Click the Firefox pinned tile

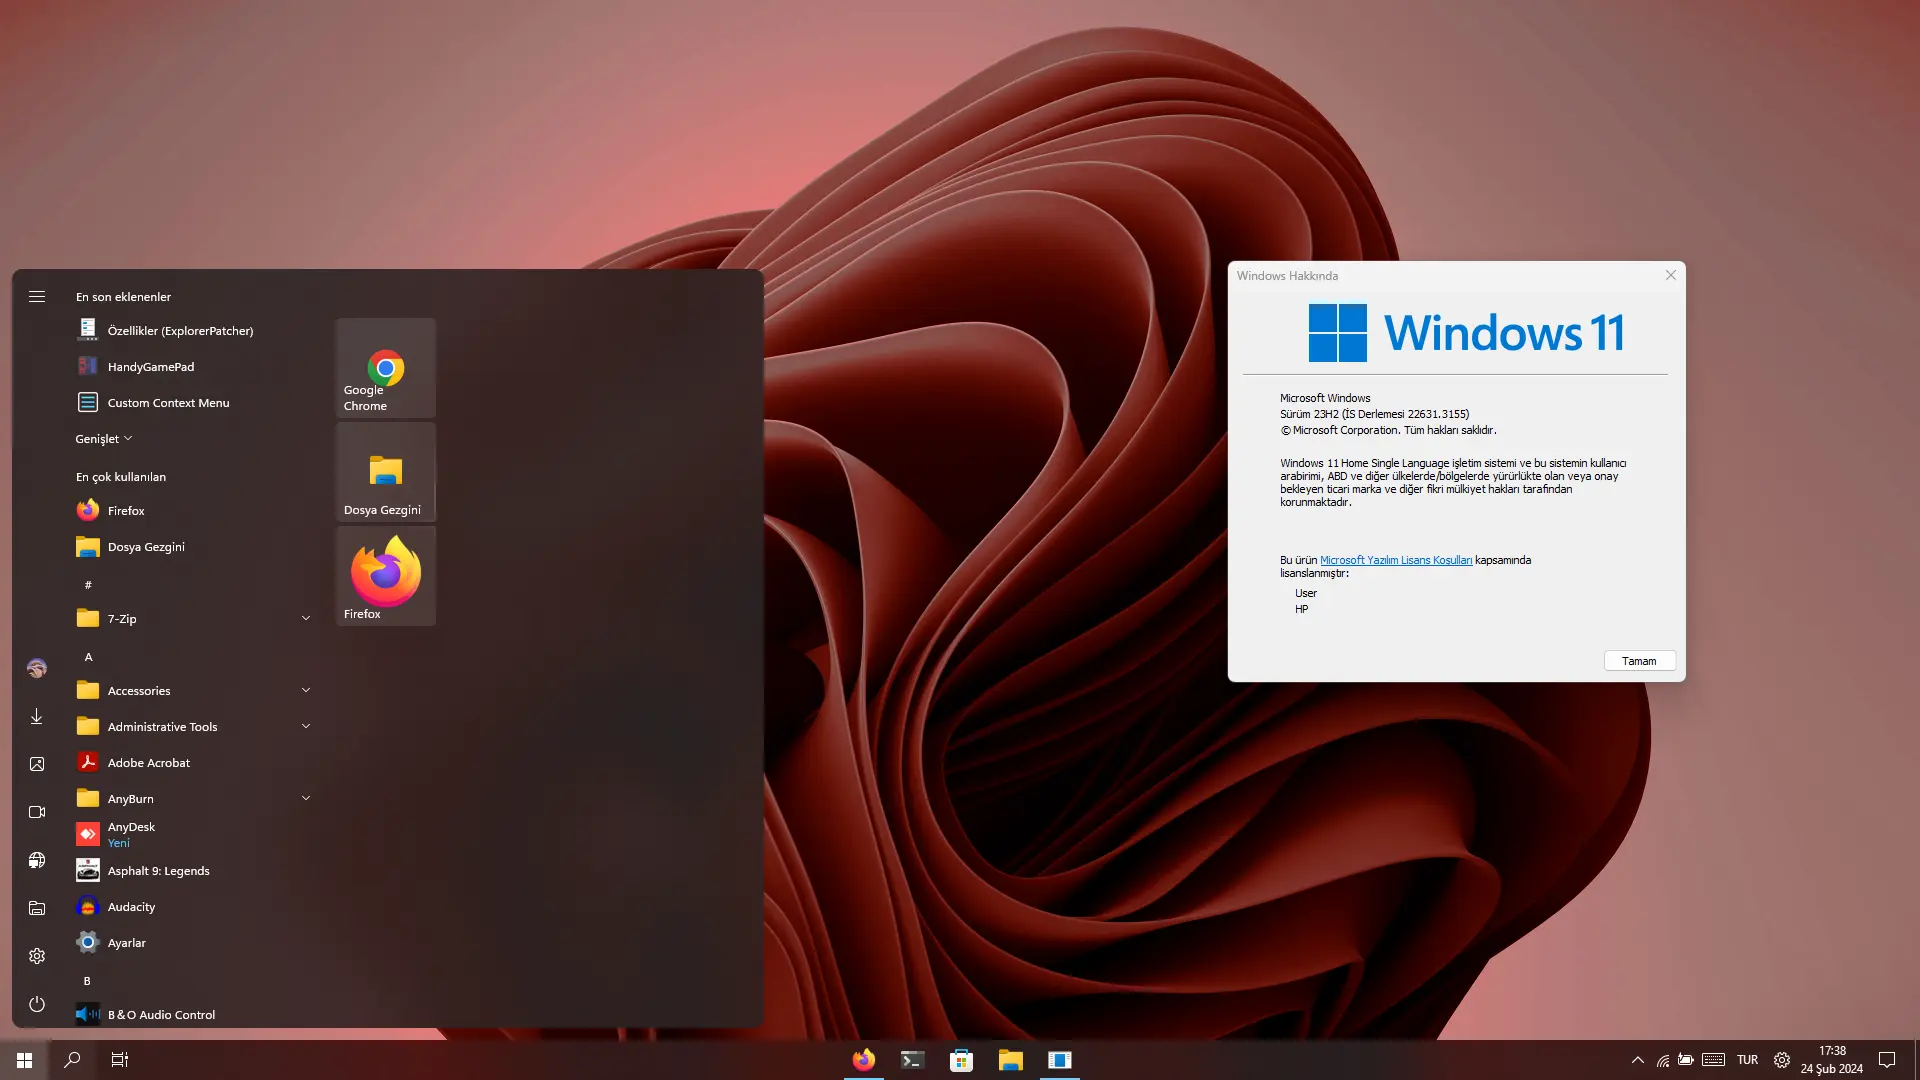(x=386, y=576)
